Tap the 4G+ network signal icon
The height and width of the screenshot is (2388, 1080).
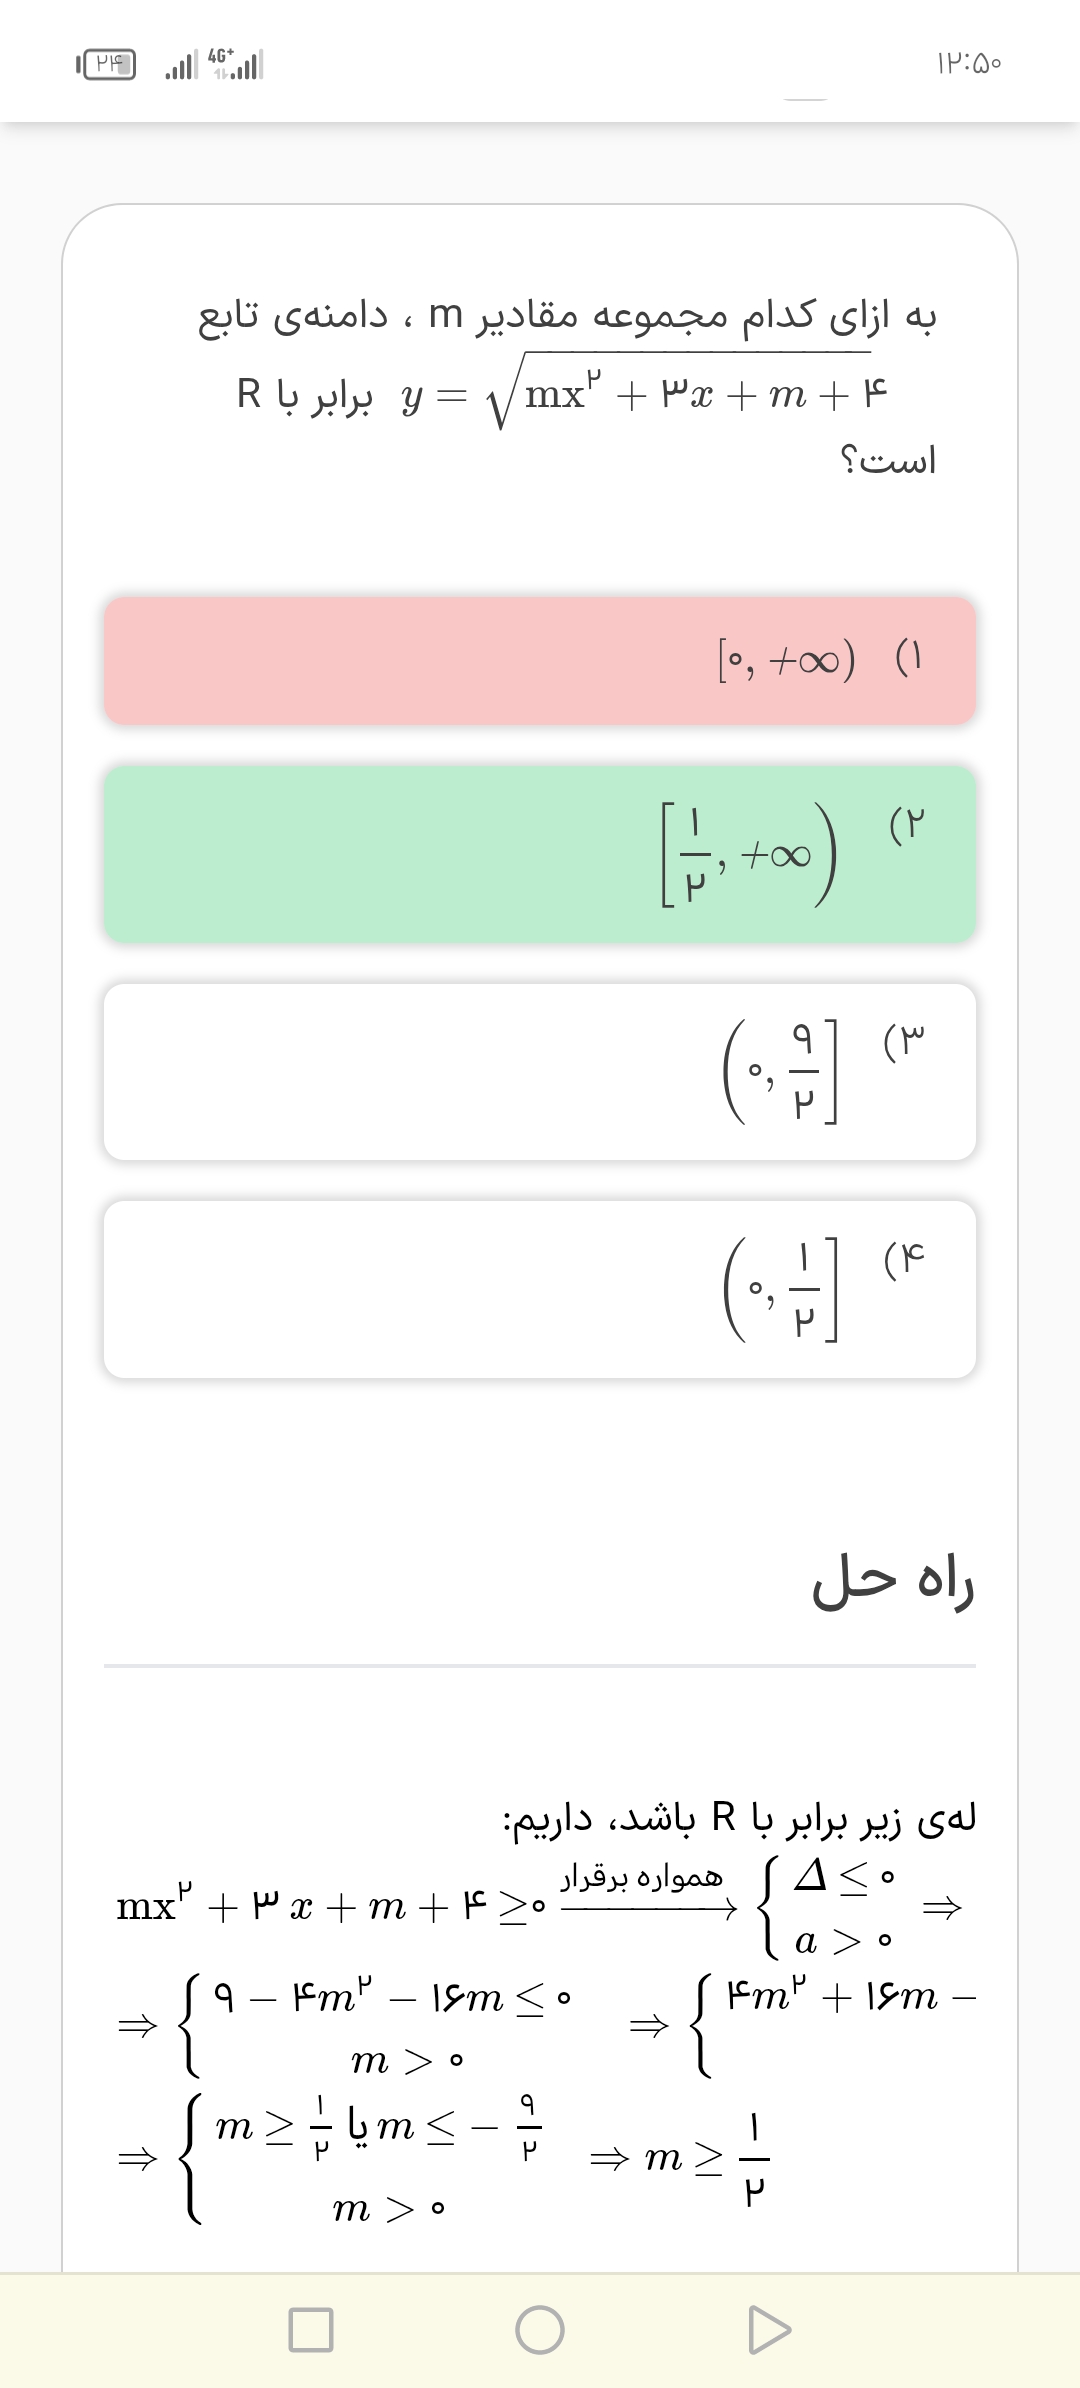235,64
